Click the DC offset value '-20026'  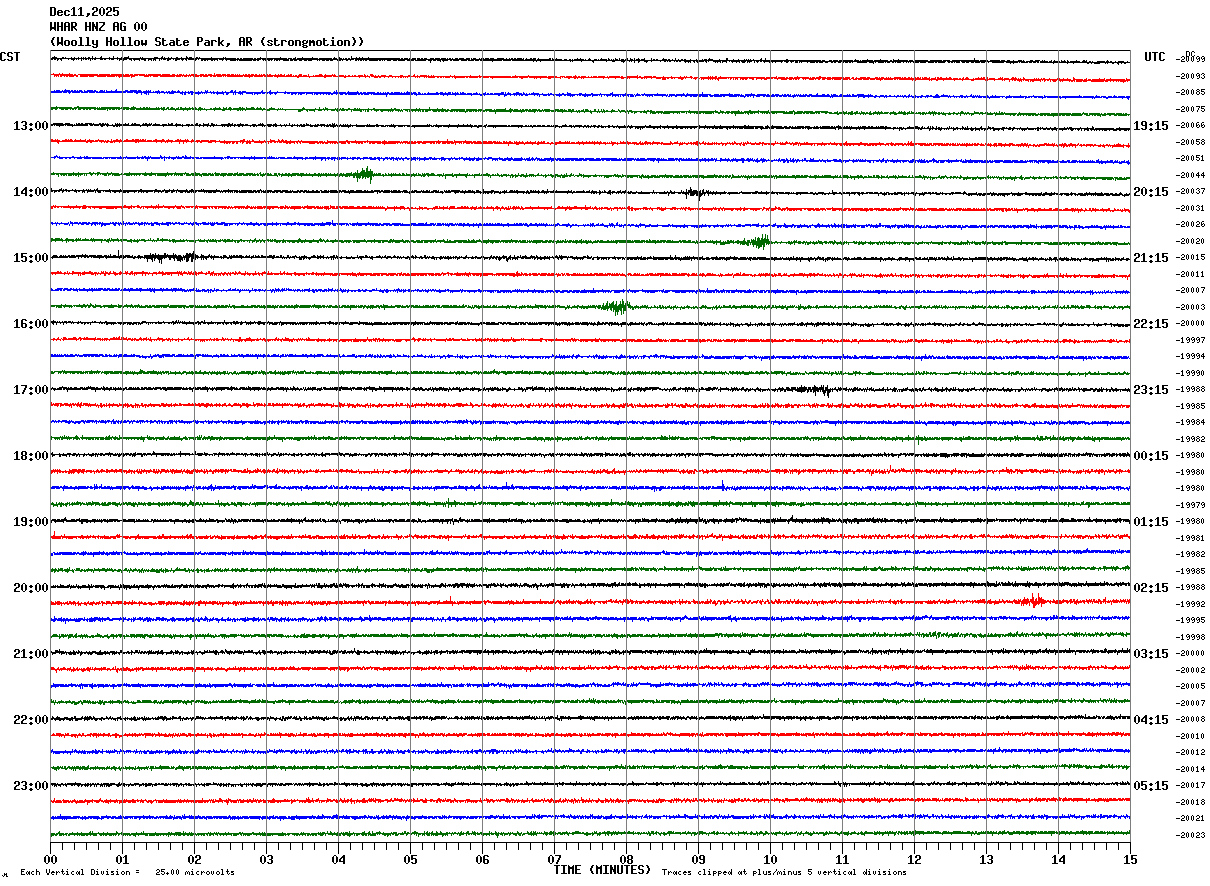click(1191, 224)
